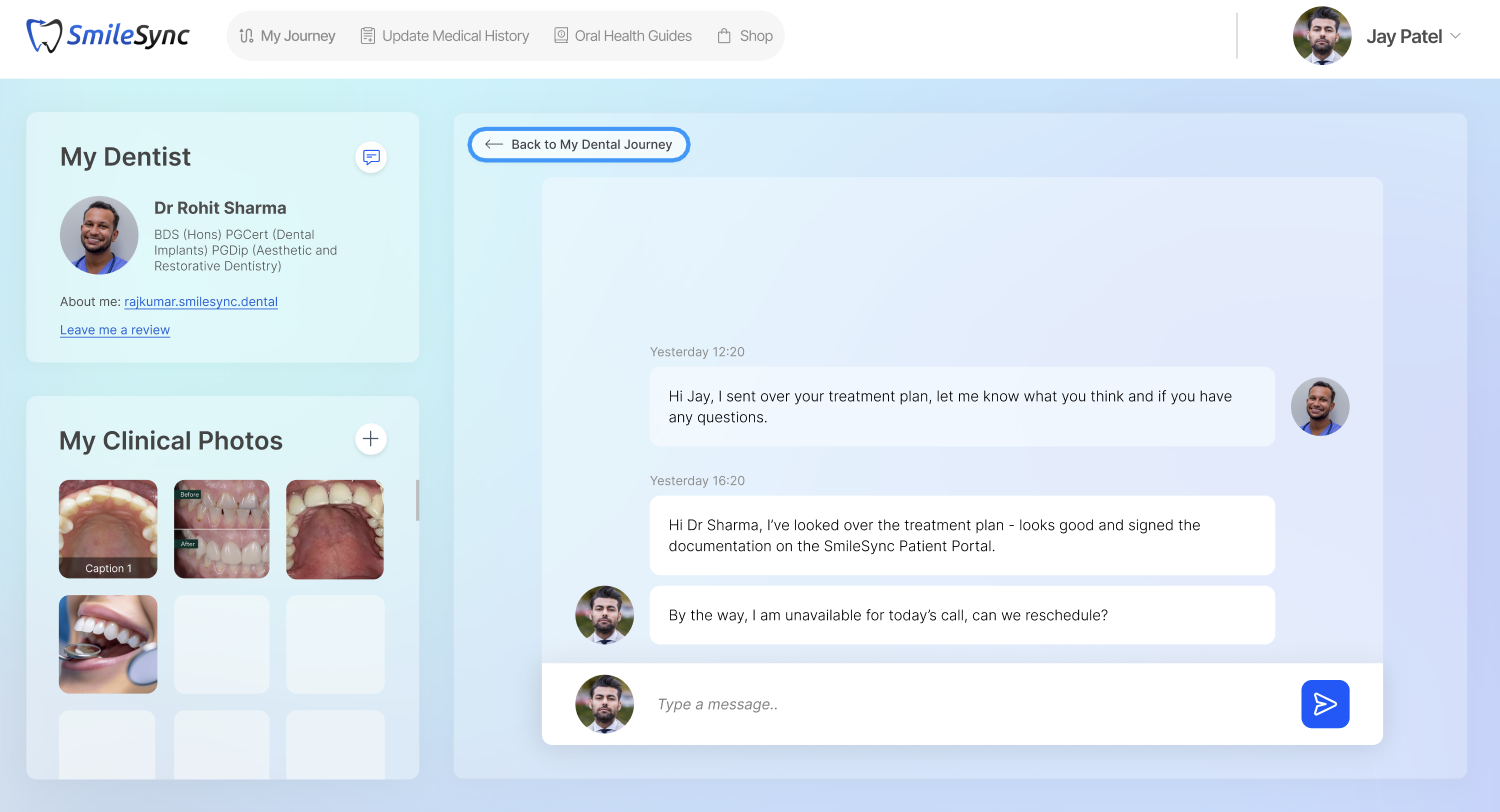Open the My Journey tab
1500x812 pixels.
coord(288,36)
